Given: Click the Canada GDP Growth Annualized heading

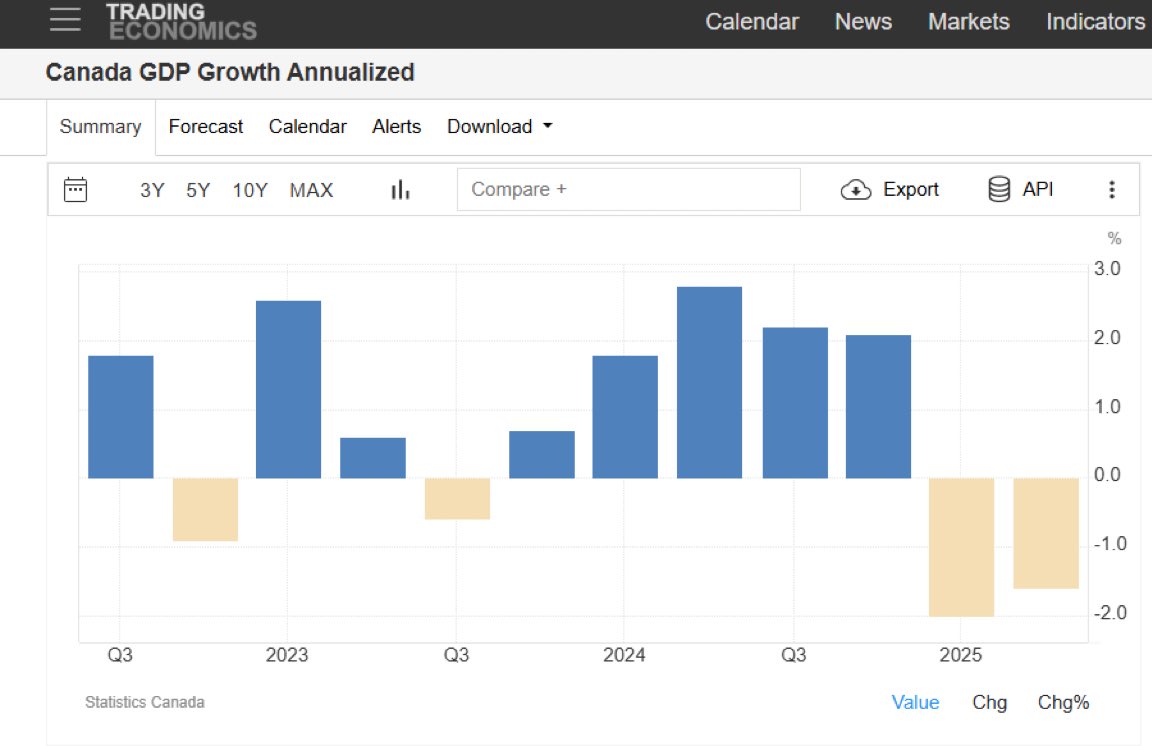Looking at the screenshot, I should 230,72.
